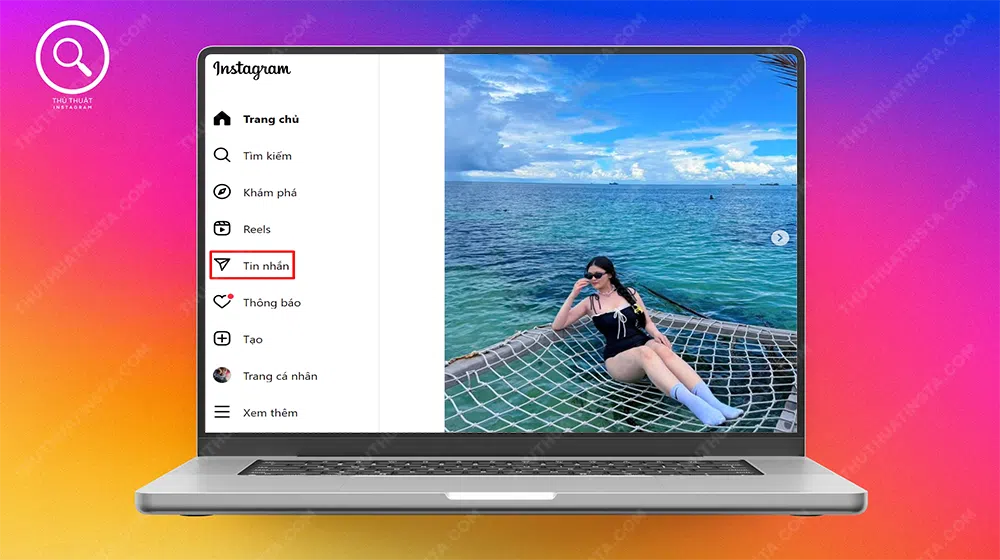Click the Thủ Thuật Instagram magnifier logo

pyautogui.click(x=72, y=58)
